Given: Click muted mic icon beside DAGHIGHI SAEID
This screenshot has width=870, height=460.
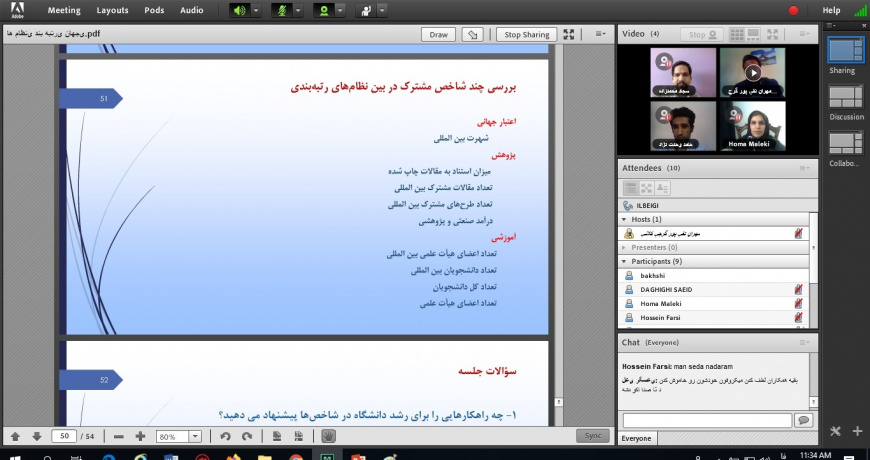Looking at the screenshot, I should pyautogui.click(x=798, y=290).
